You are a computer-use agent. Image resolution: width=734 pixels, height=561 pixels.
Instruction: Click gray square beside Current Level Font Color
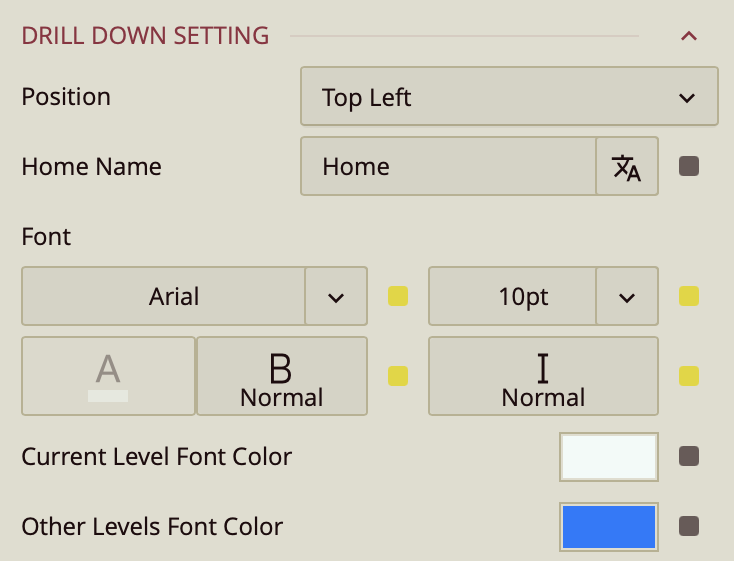[x=689, y=456]
